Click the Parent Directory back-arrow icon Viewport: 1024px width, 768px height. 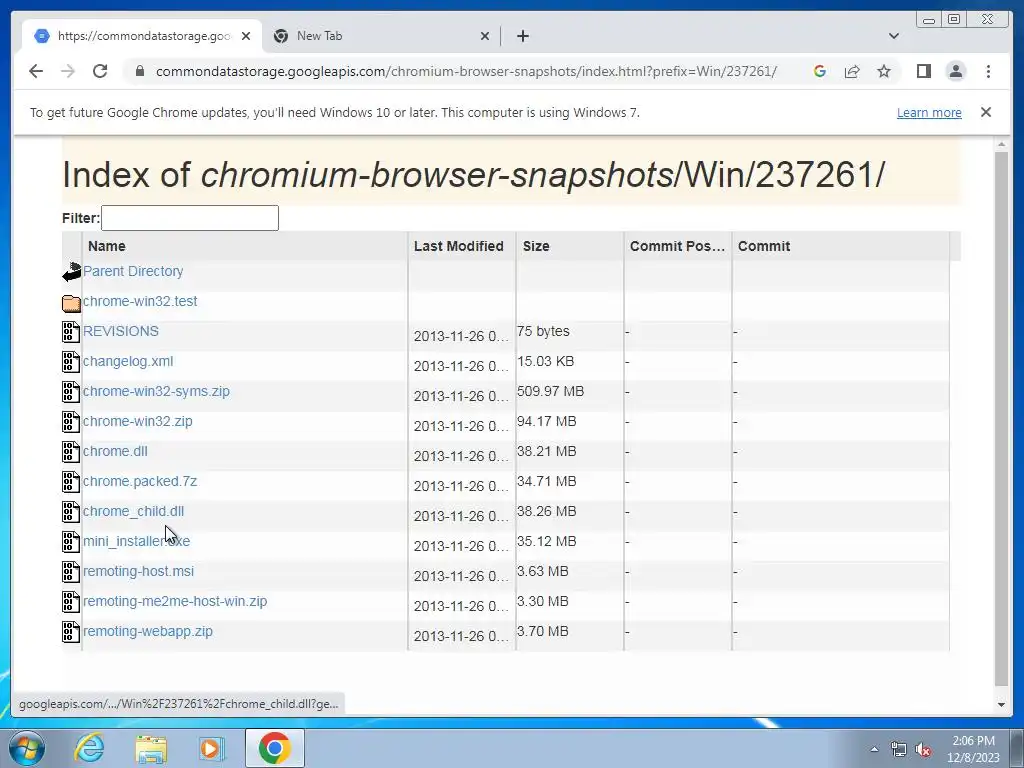(71, 272)
